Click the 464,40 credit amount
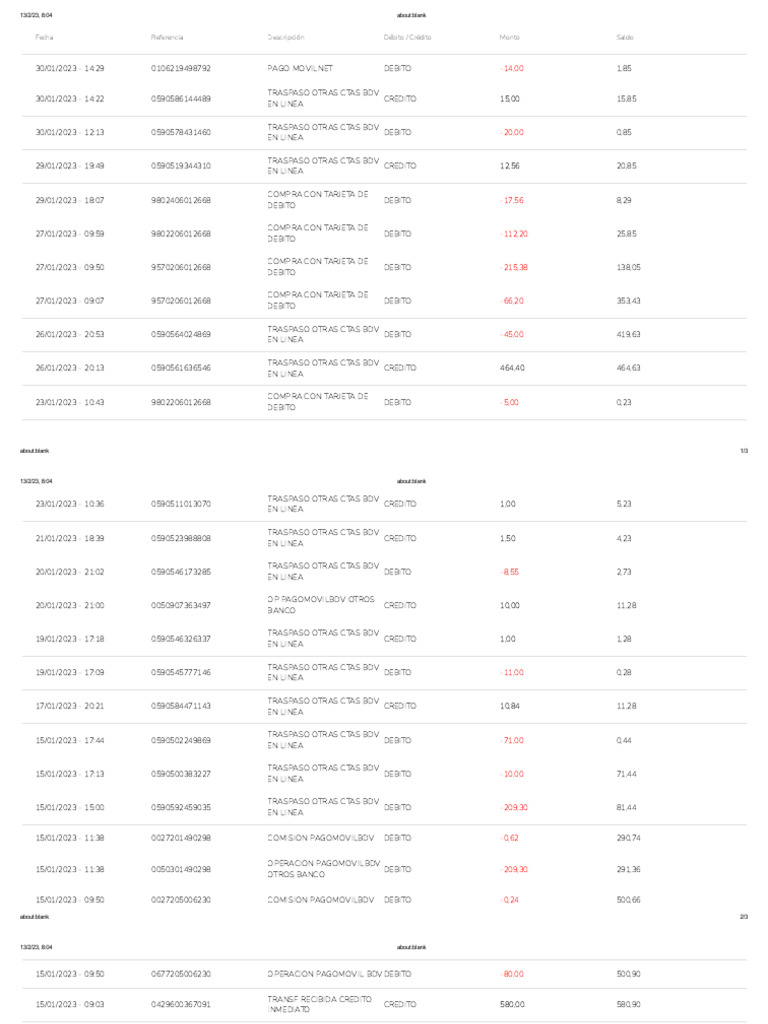This screenshot has height=1024, width=768. (511, 368)
